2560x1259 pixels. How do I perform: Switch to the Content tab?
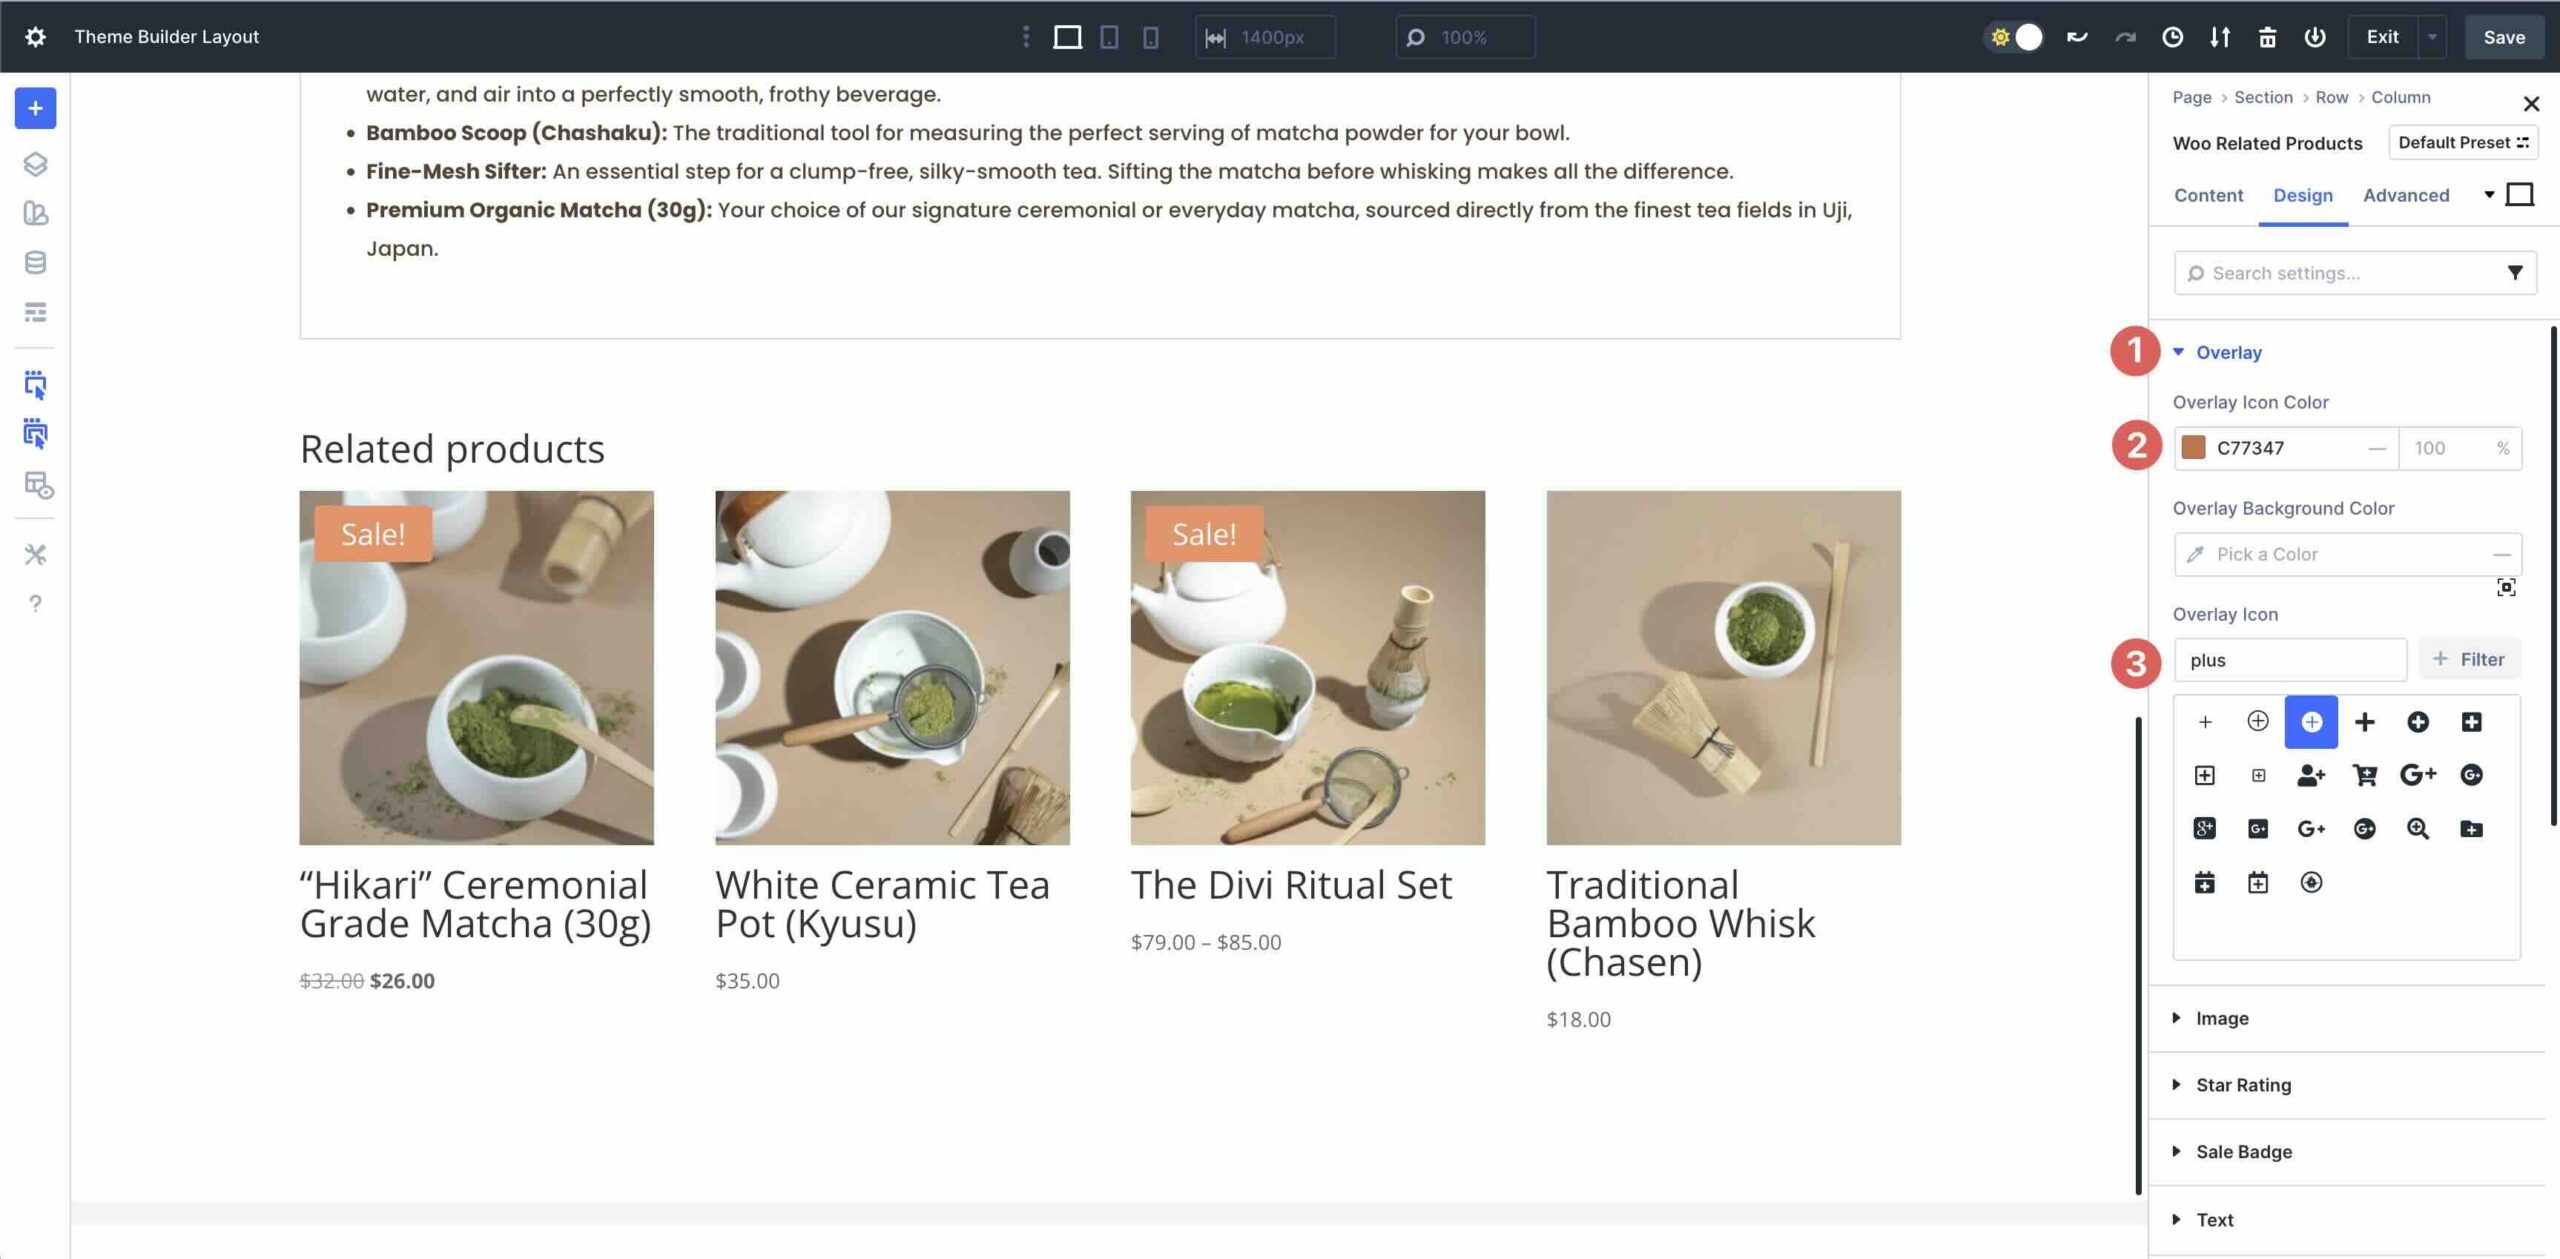(2208, 195)
